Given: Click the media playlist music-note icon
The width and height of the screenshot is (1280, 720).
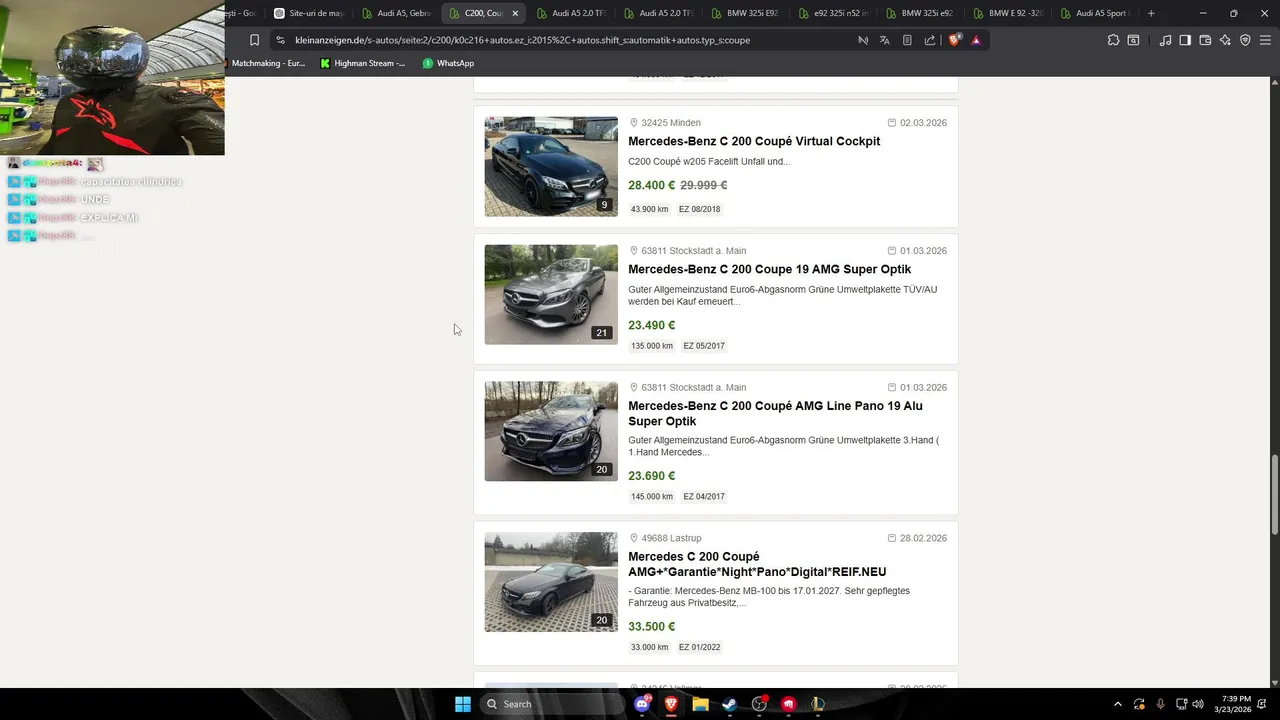Looking at the screenshot, I should 1165,40.
